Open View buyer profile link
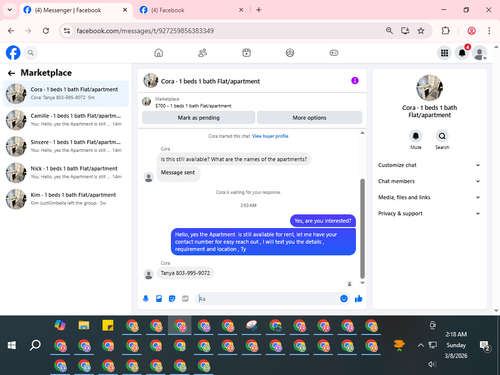 (x=270, y=136)
